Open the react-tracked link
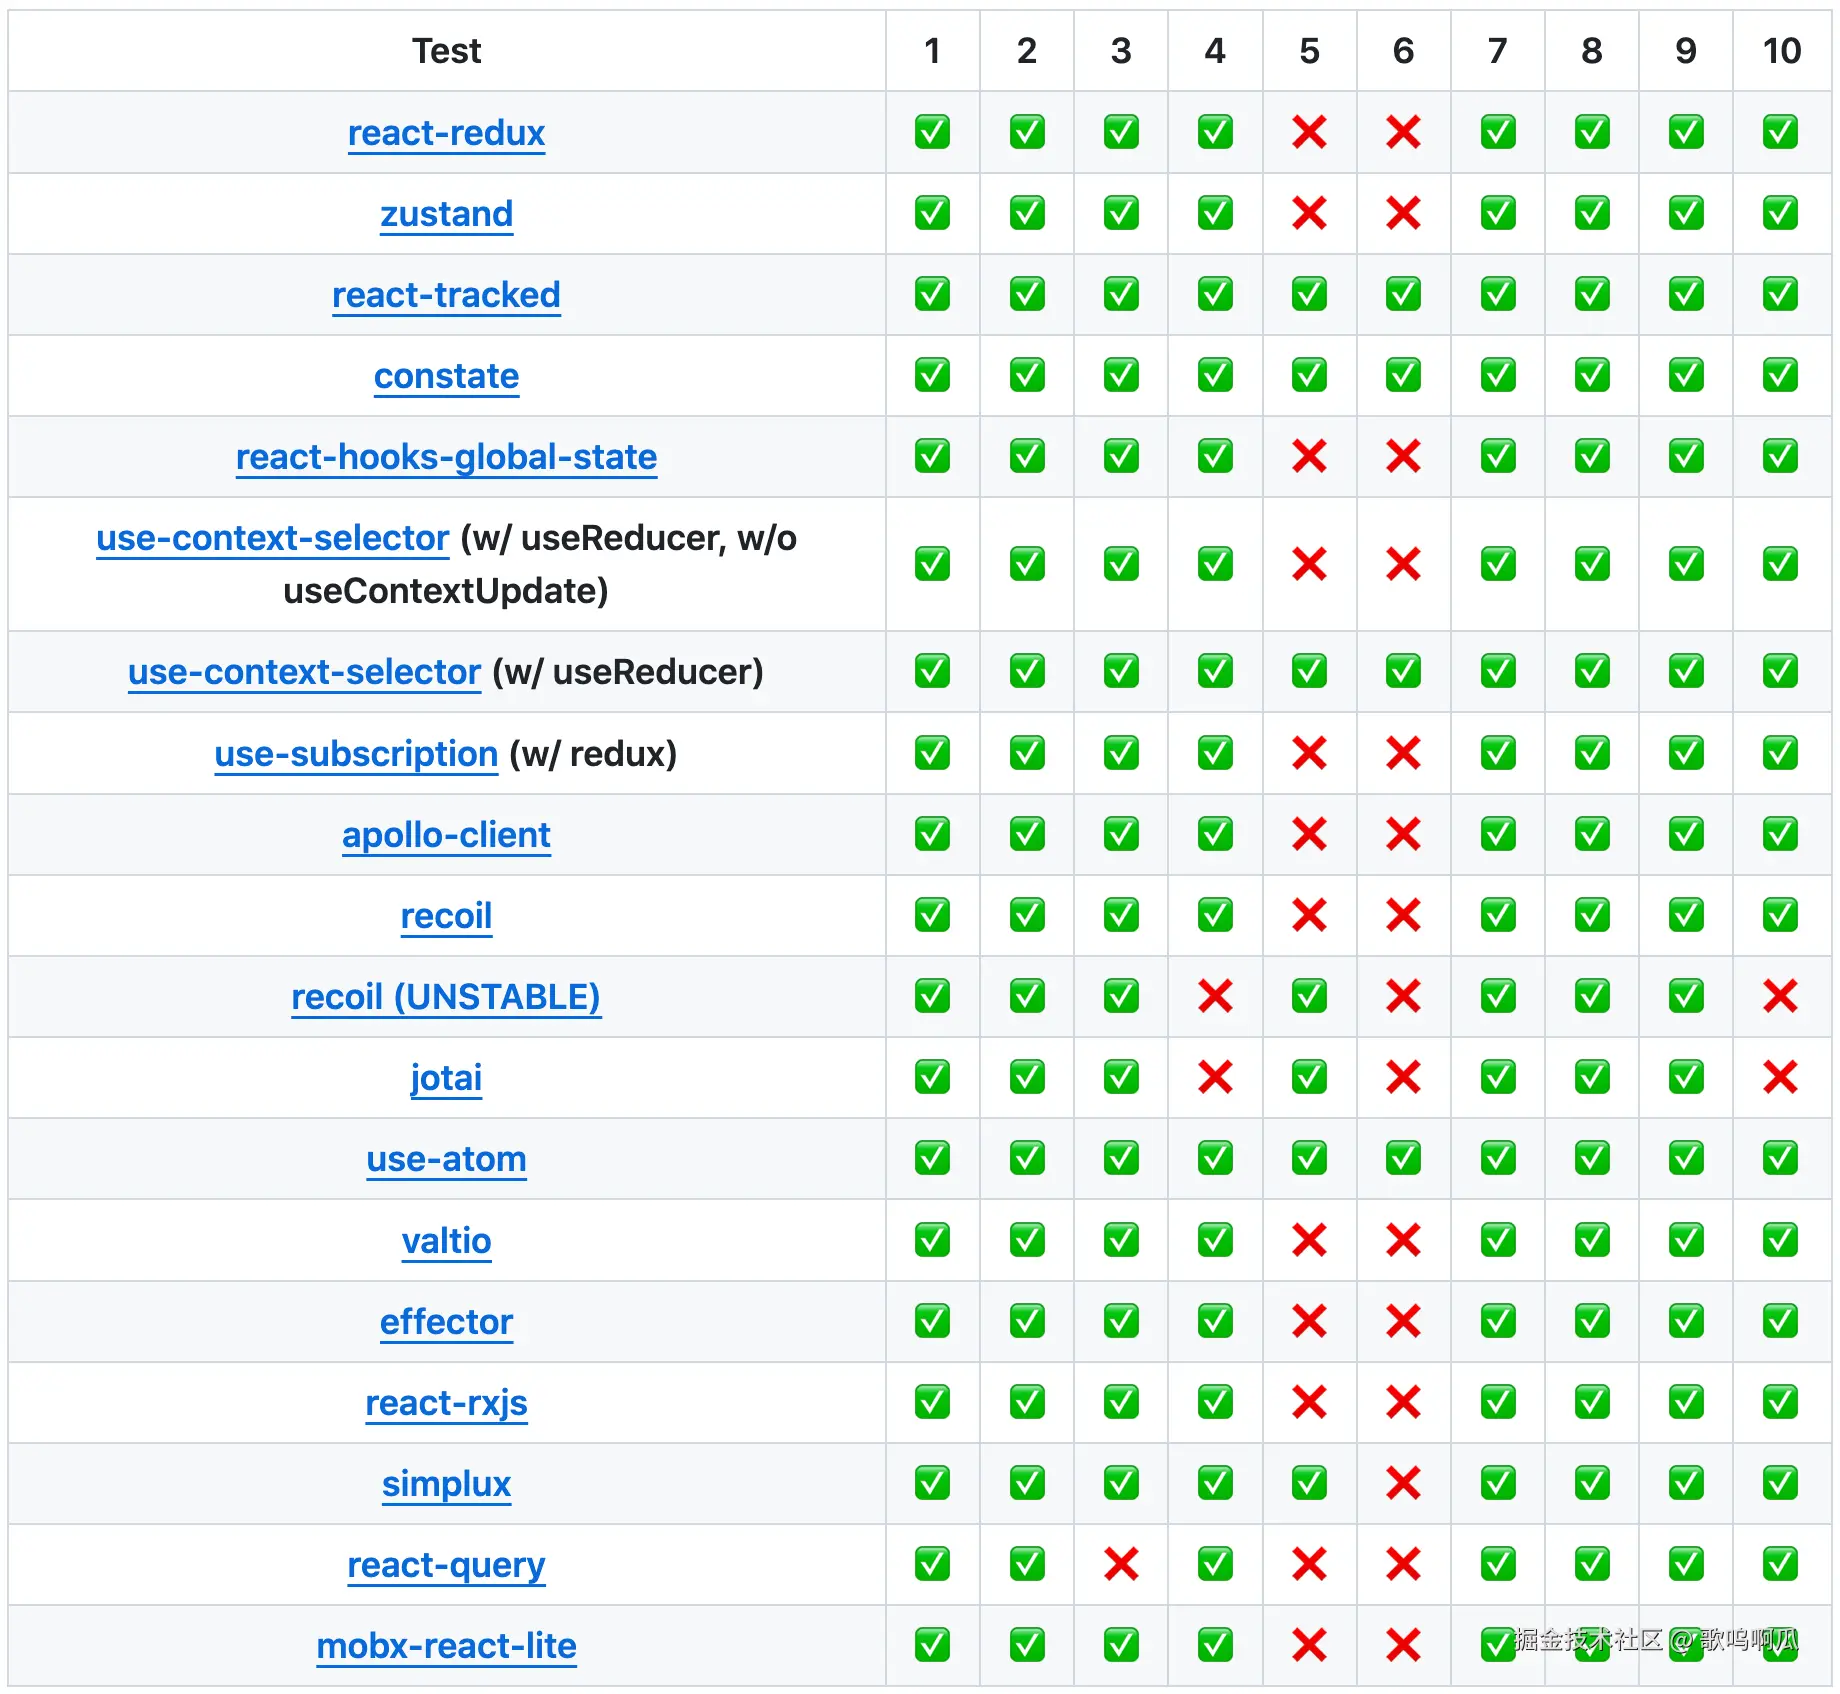The width and height of the screenshot is (1840, 1694). (446, 295)
